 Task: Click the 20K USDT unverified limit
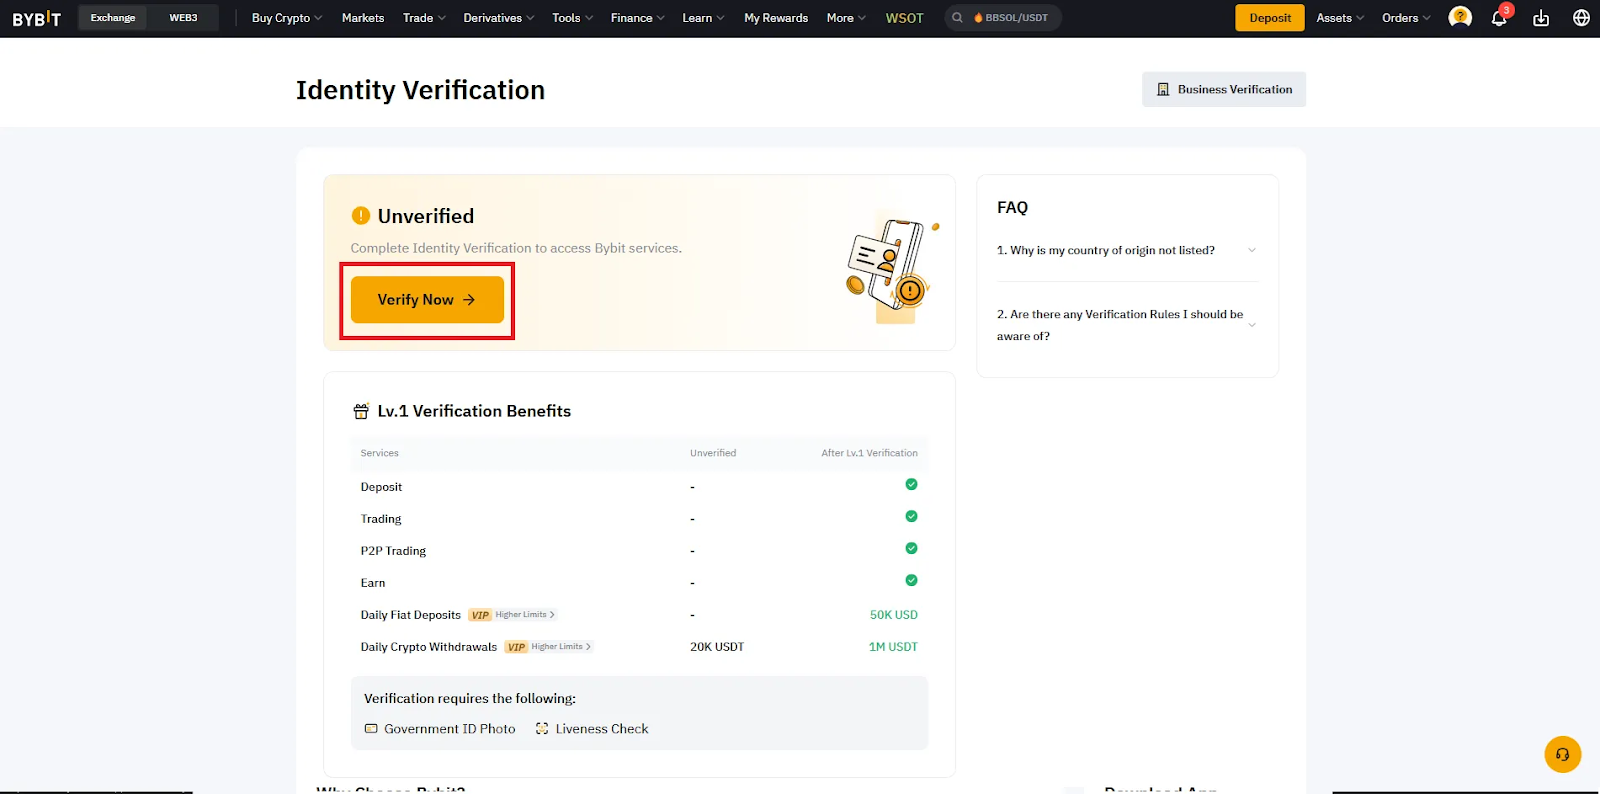point(717,647)
